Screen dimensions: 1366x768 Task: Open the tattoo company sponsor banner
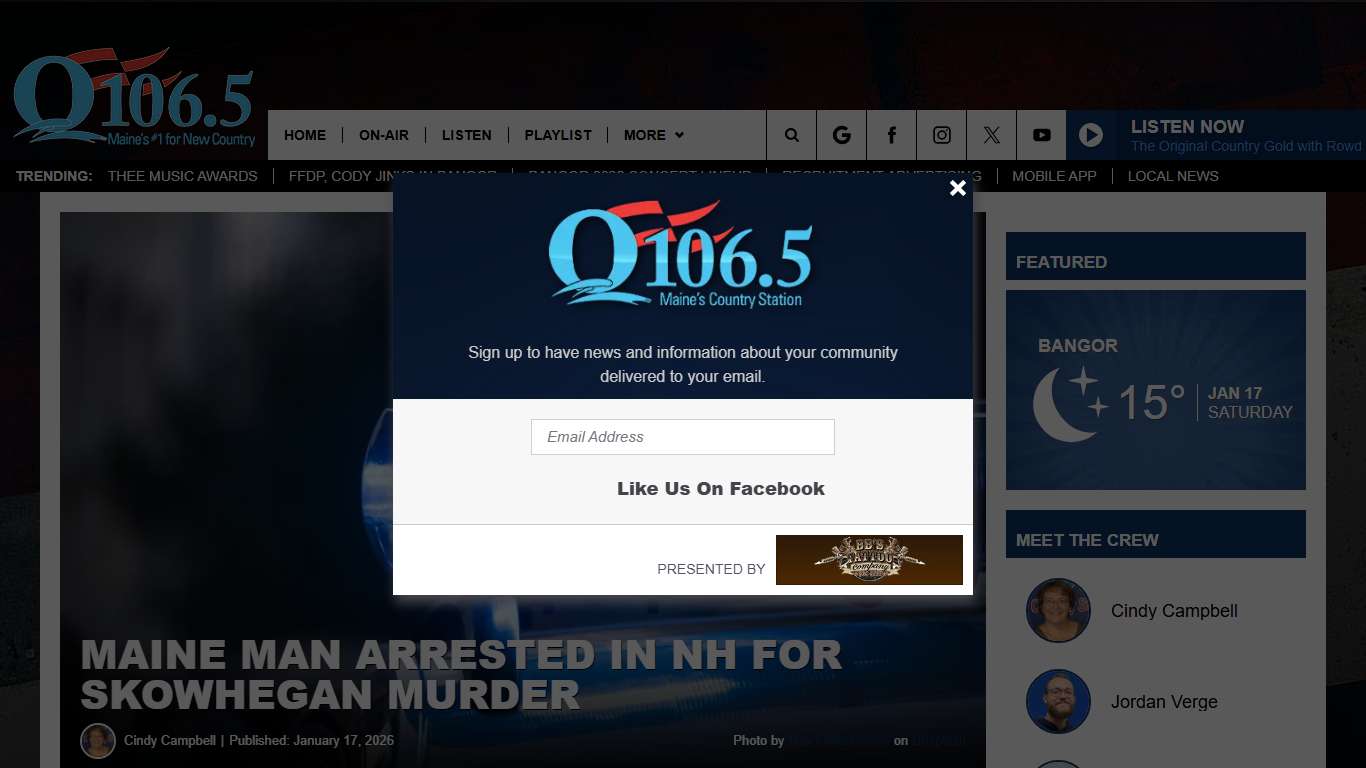(x=869, y=560)
